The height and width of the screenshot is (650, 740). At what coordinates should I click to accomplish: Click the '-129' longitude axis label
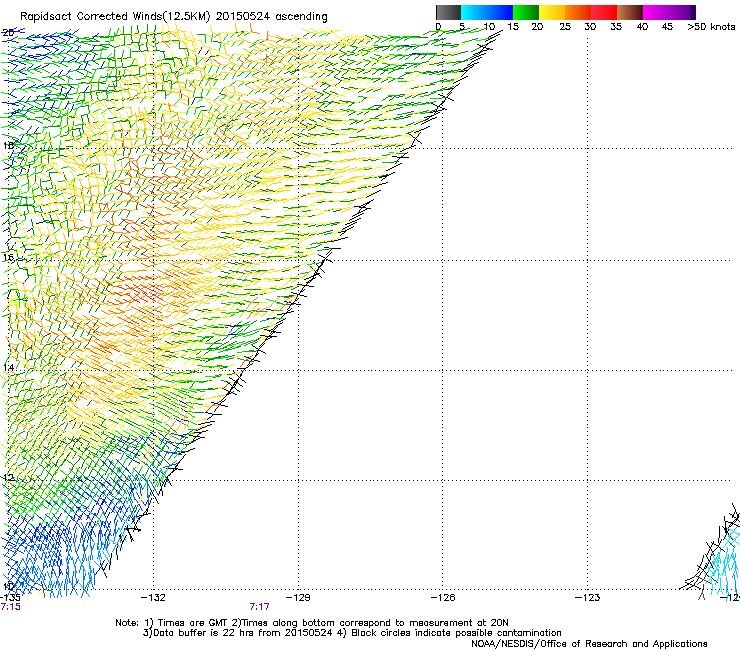point(298,598)
